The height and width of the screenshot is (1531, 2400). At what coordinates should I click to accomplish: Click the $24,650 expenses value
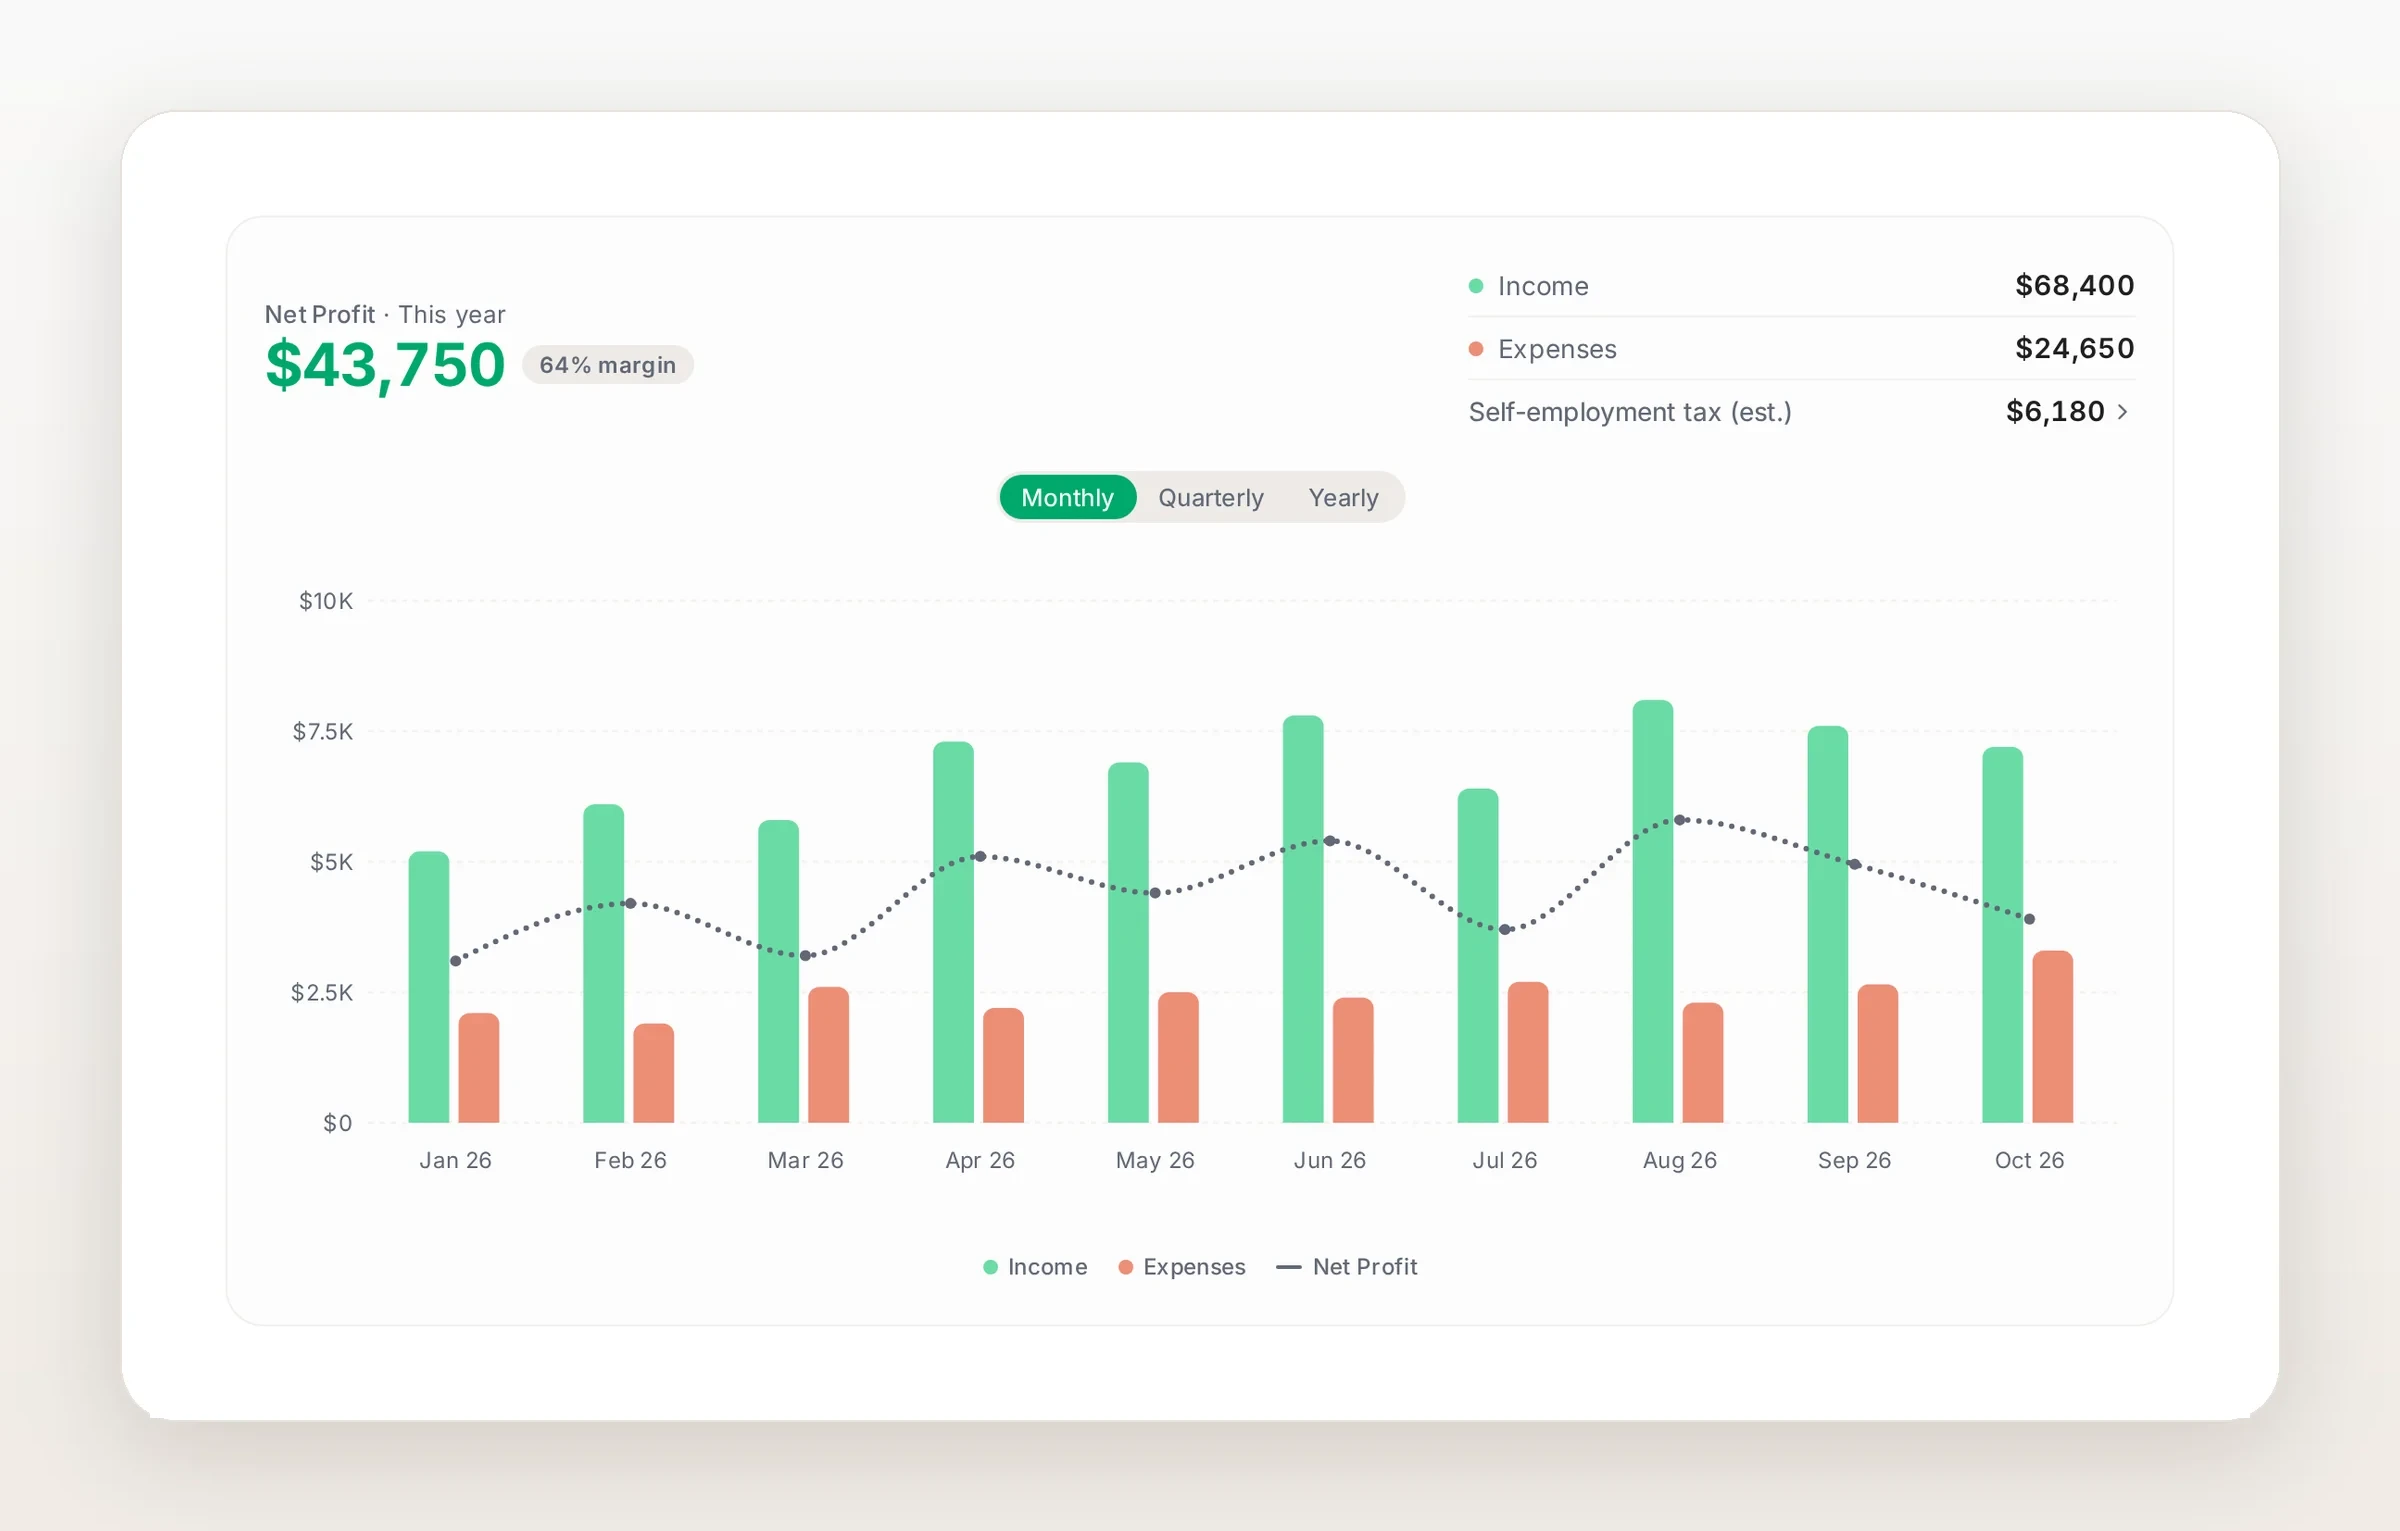tap(2074, 349)
